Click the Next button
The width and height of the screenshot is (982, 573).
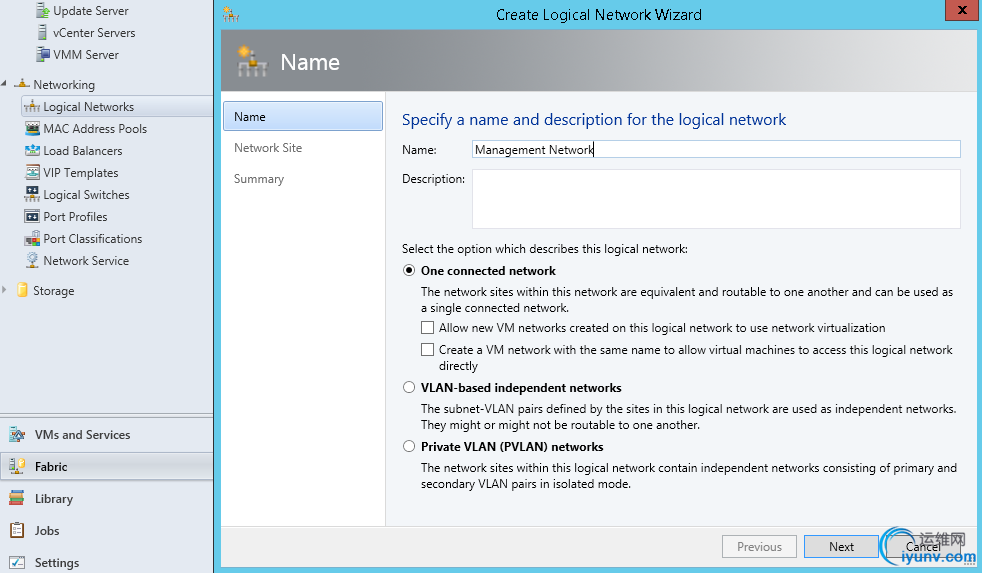click(841, 547)
